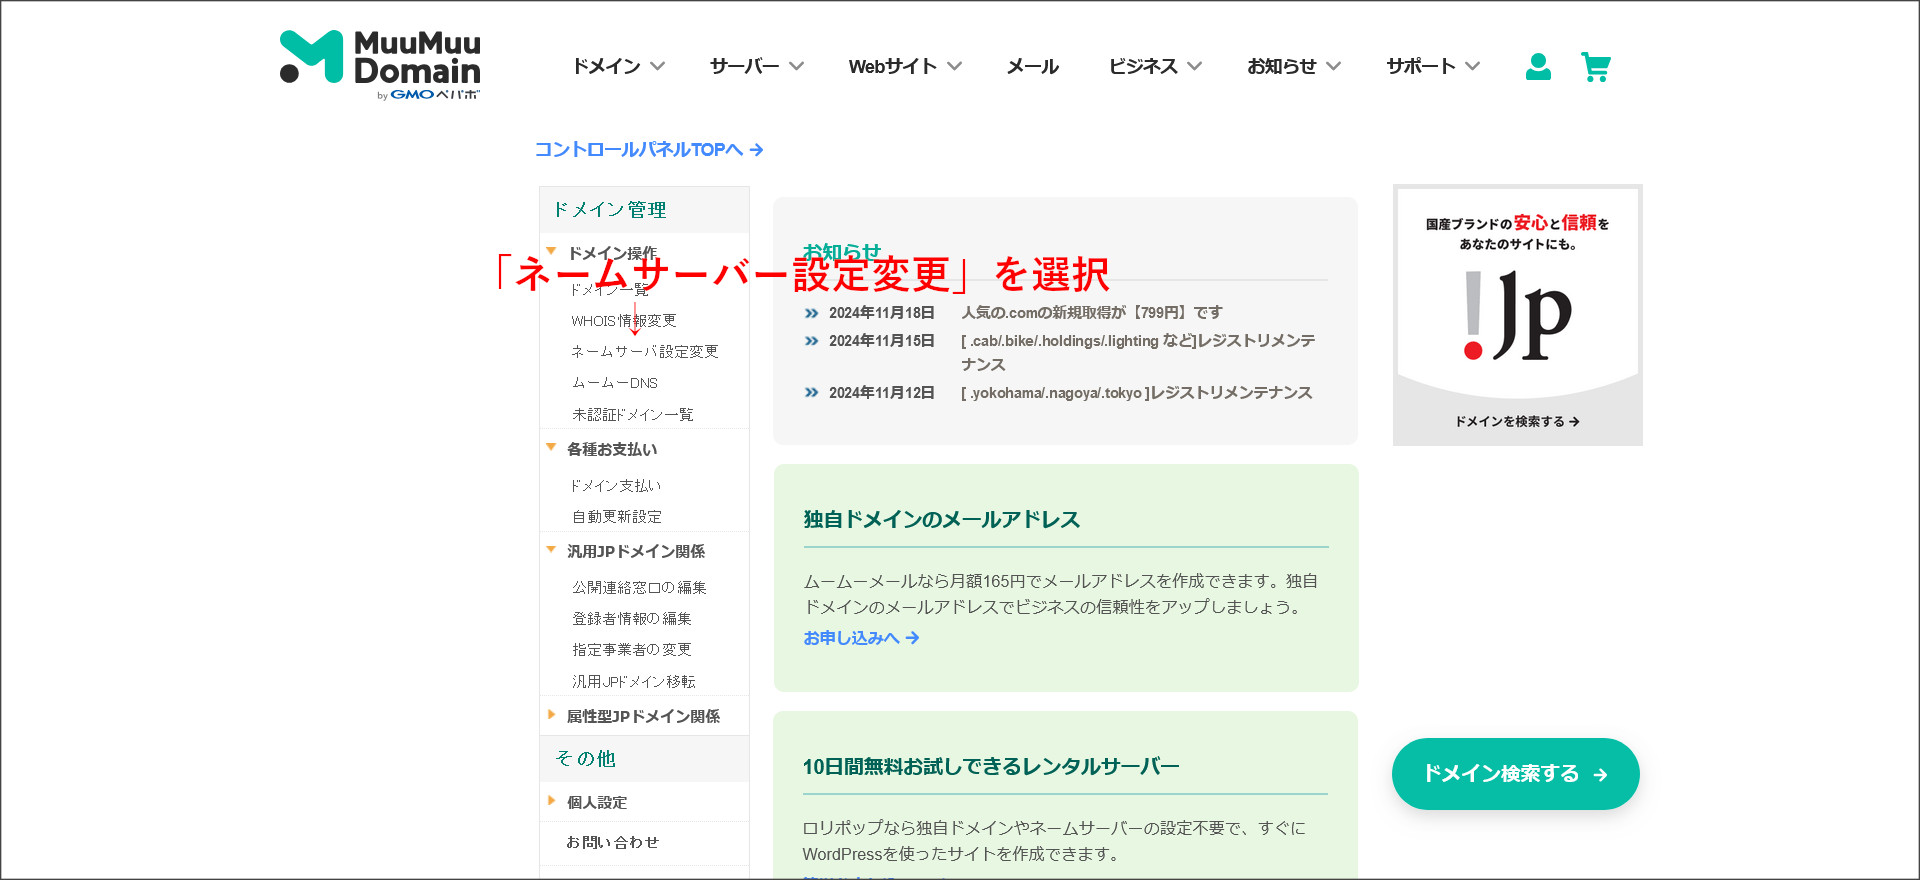
Task: Click the 独自ドメインのメールアドレス heading
Action: pyautogui.click(x=941, y=519)
